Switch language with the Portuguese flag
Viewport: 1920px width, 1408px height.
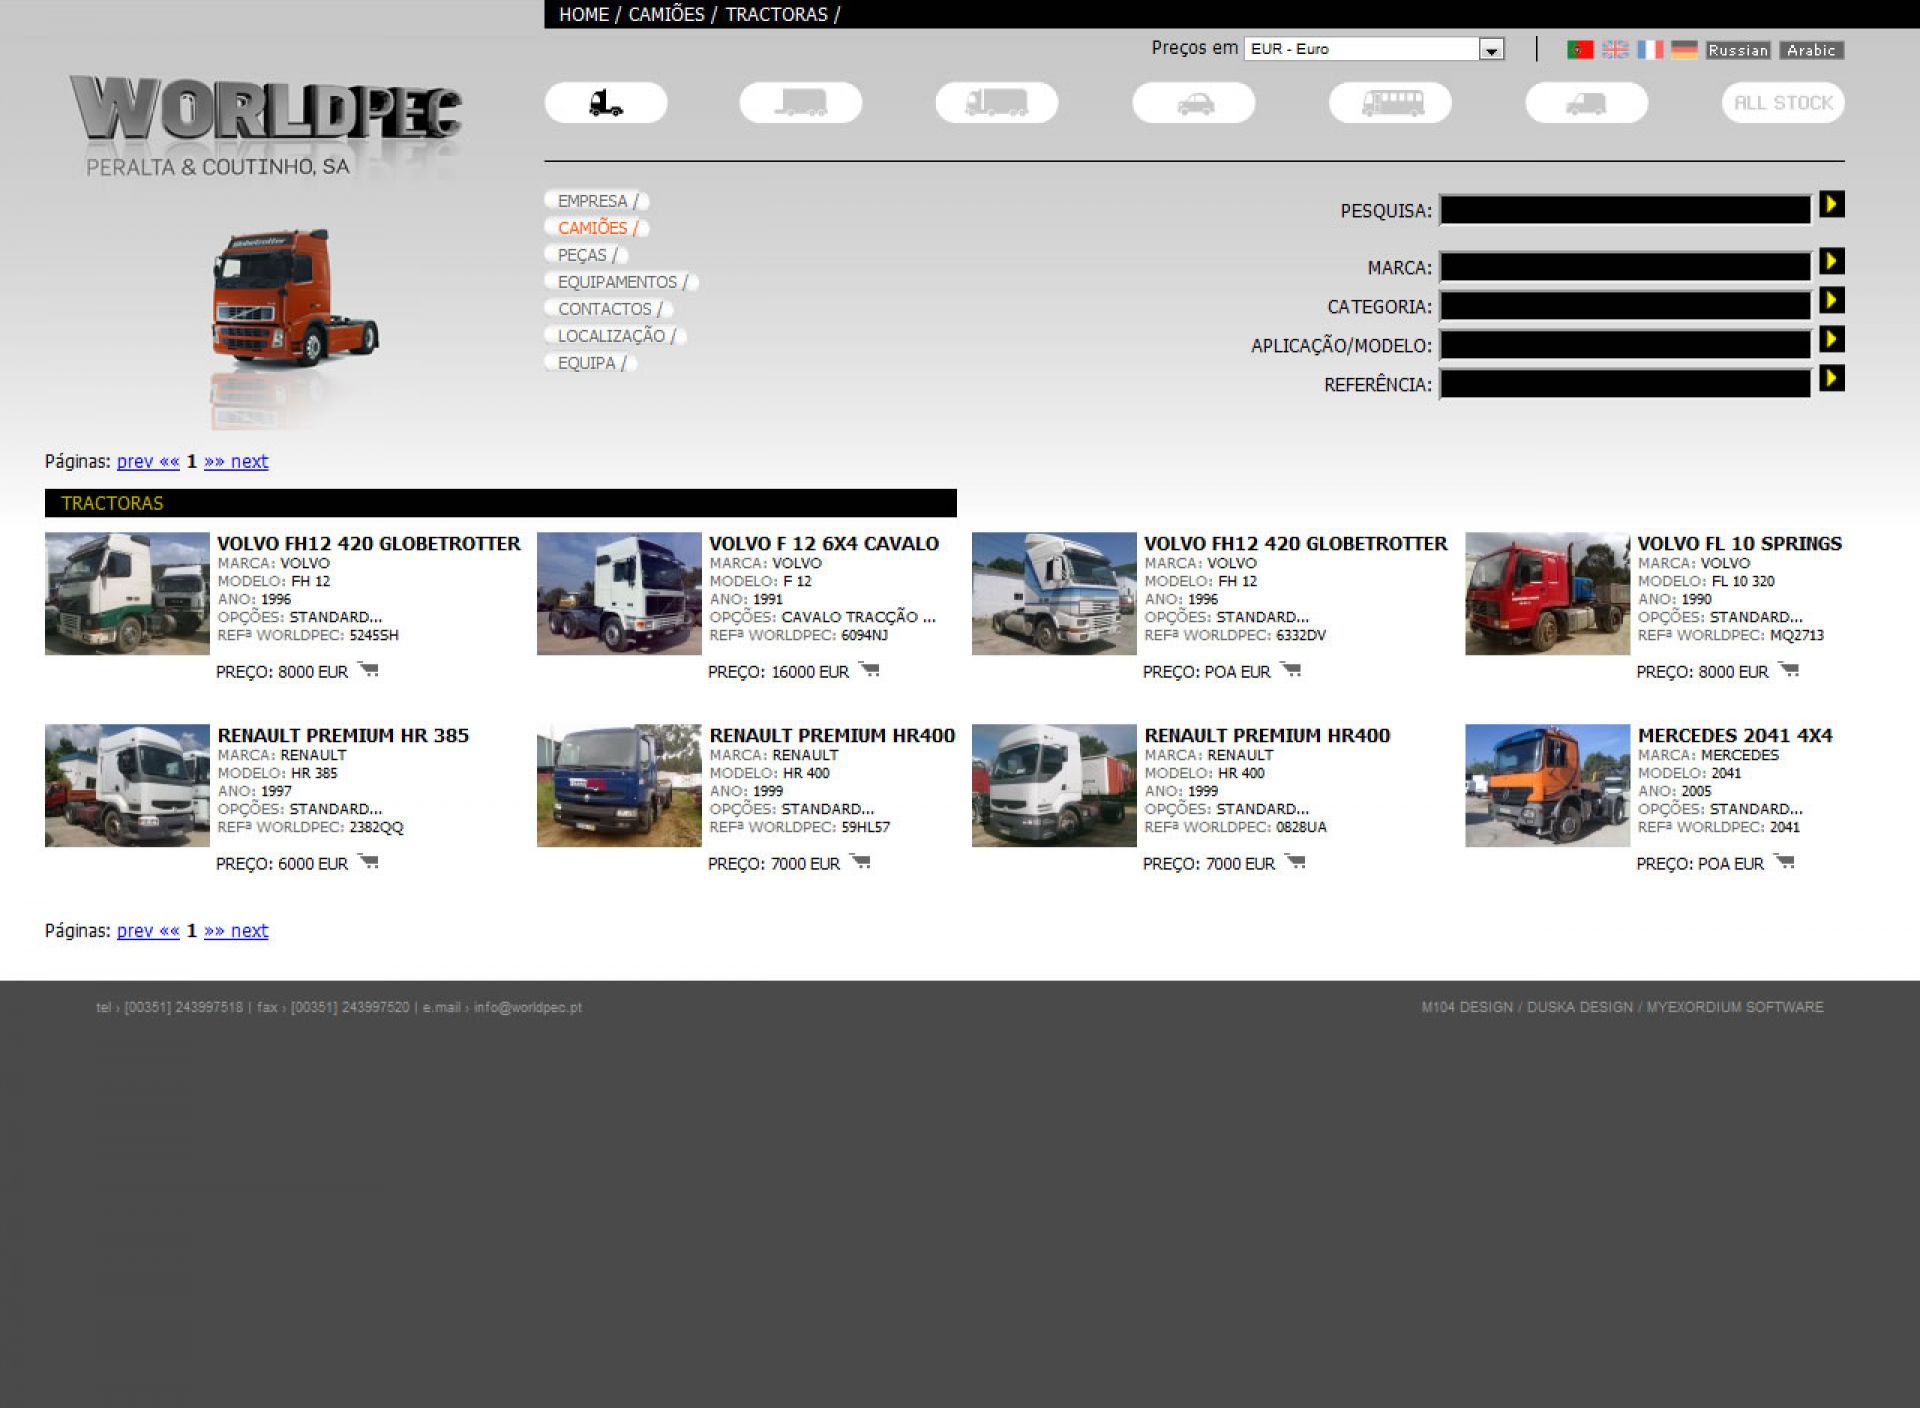click(1579, 49)
